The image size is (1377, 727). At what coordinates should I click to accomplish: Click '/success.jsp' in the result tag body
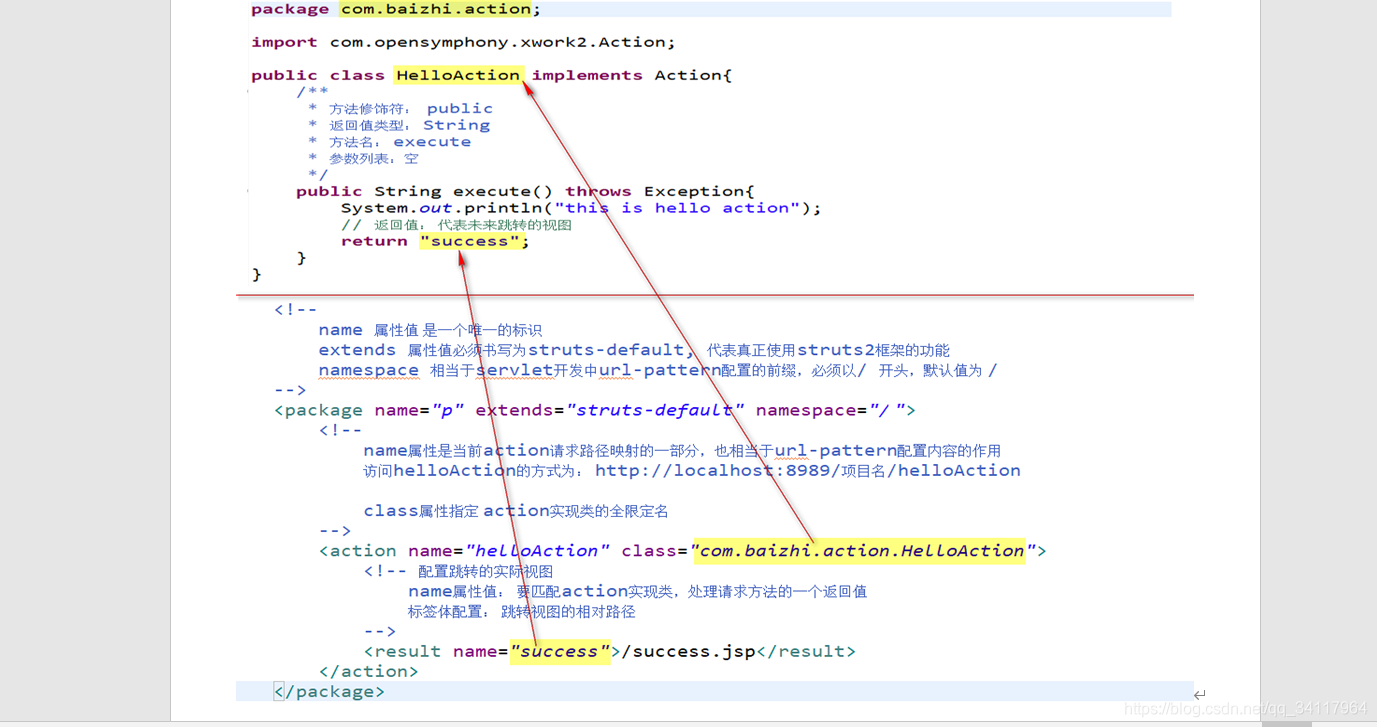689,651
